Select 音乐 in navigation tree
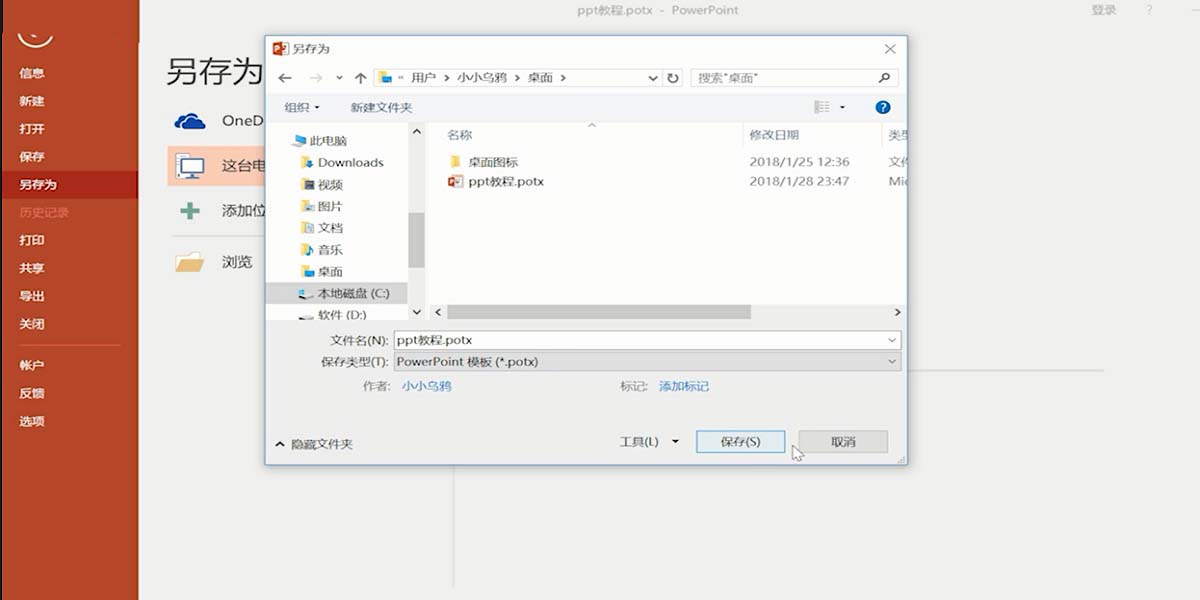The image size is (1200, 600). point(322,250)
